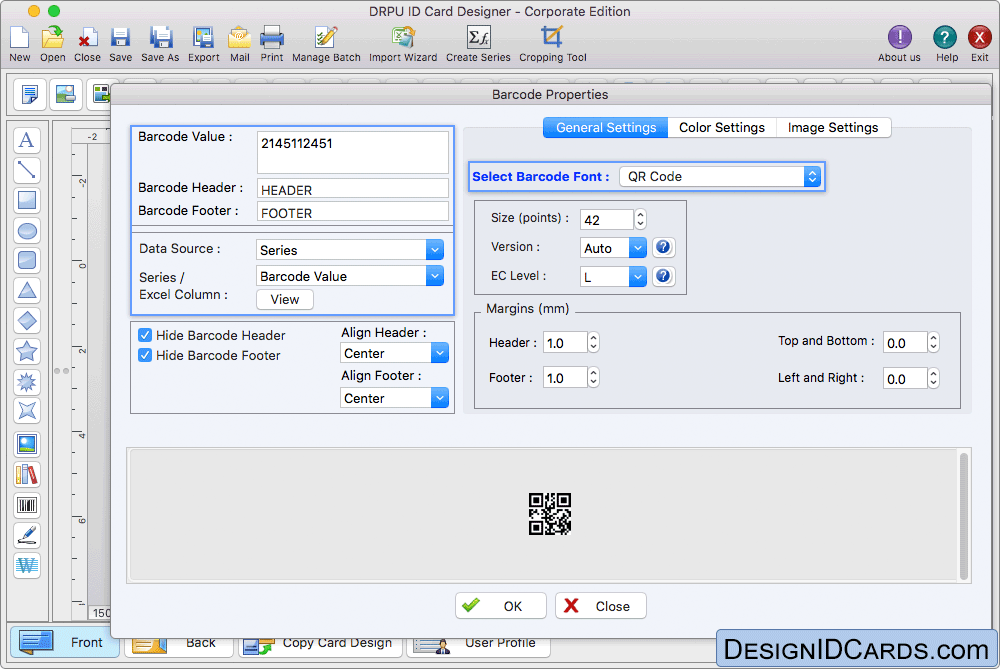Open the EC Level dropdown
Screen dimensions: 1000x669
pyautogui.click(x=613, y=277)
